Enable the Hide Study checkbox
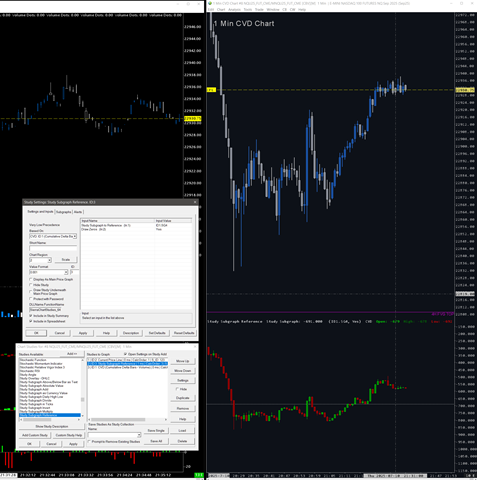The height and width of the screenshot is (480, 477). (x=31, y=285)
